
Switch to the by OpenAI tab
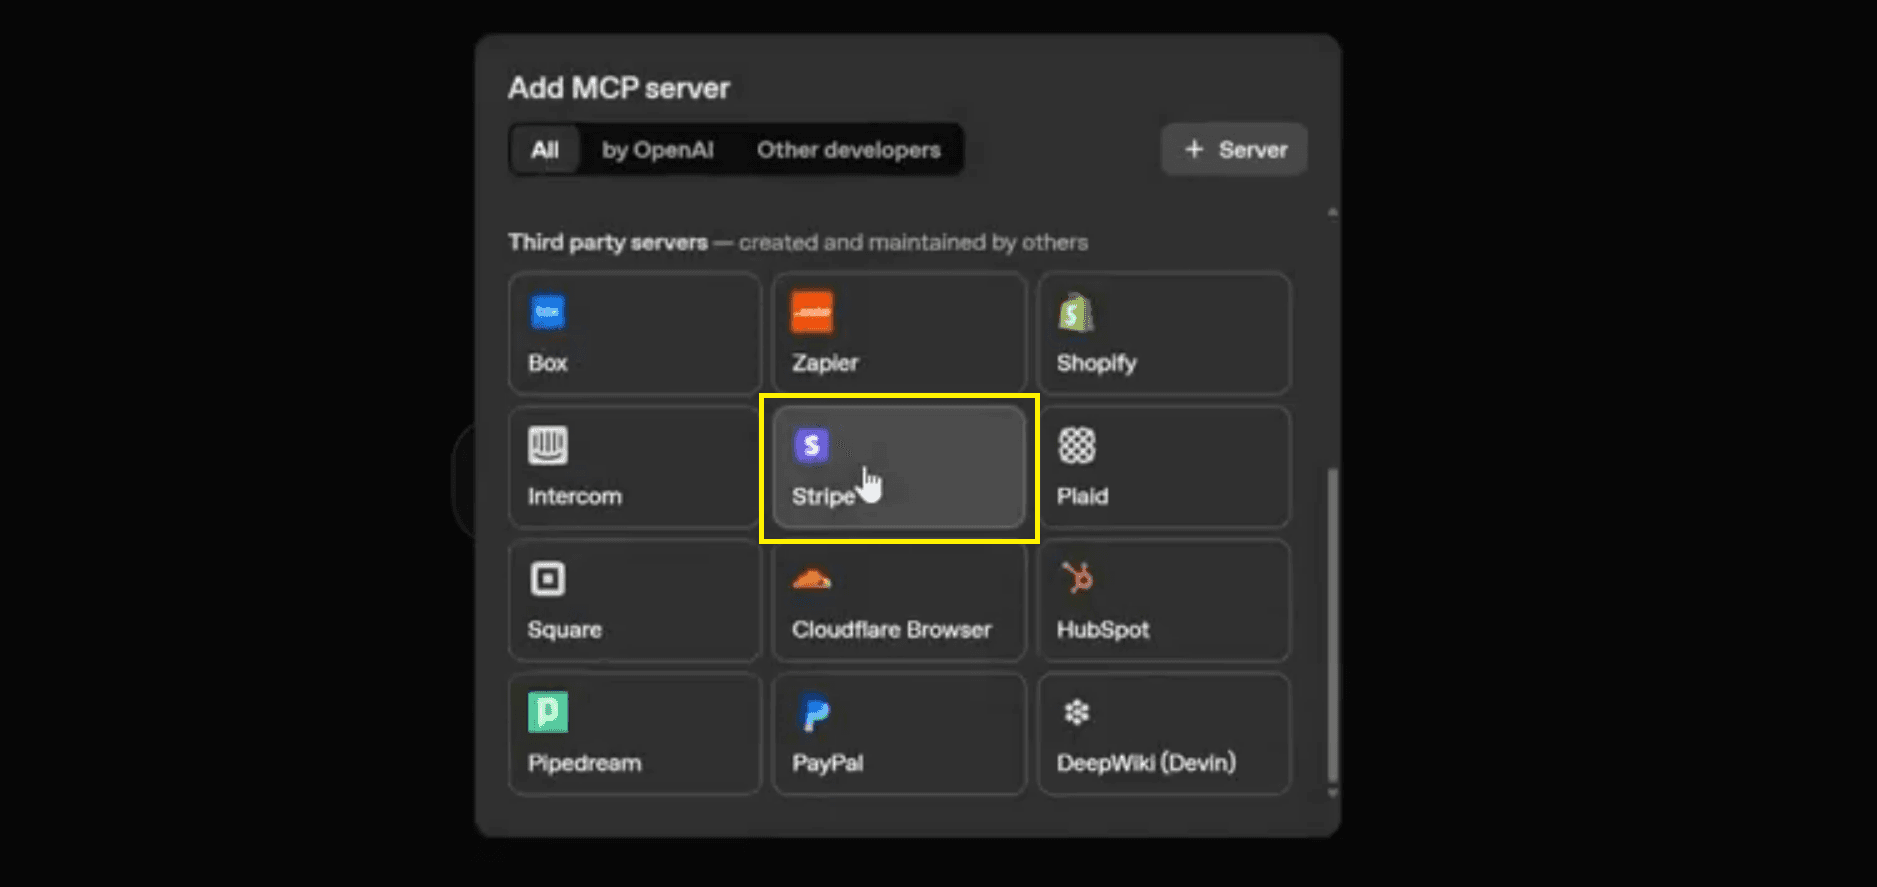[658, 150]
